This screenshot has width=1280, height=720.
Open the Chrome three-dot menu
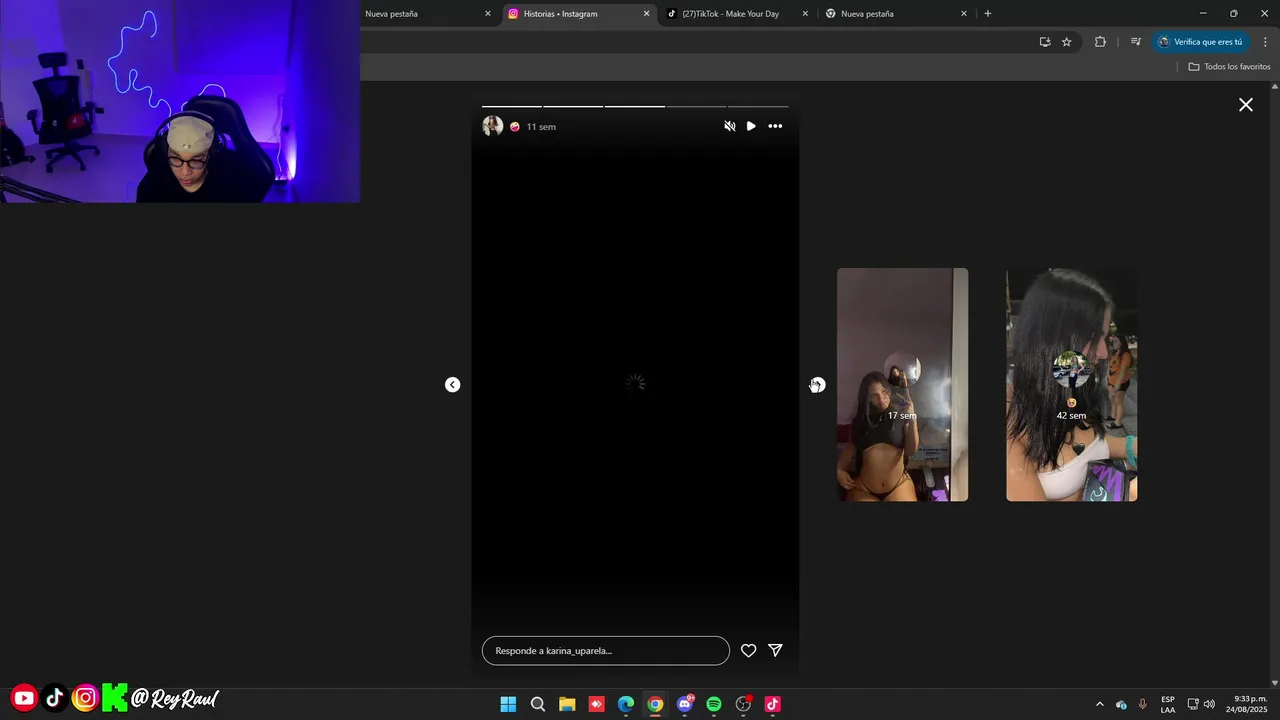pos(1265,42)
